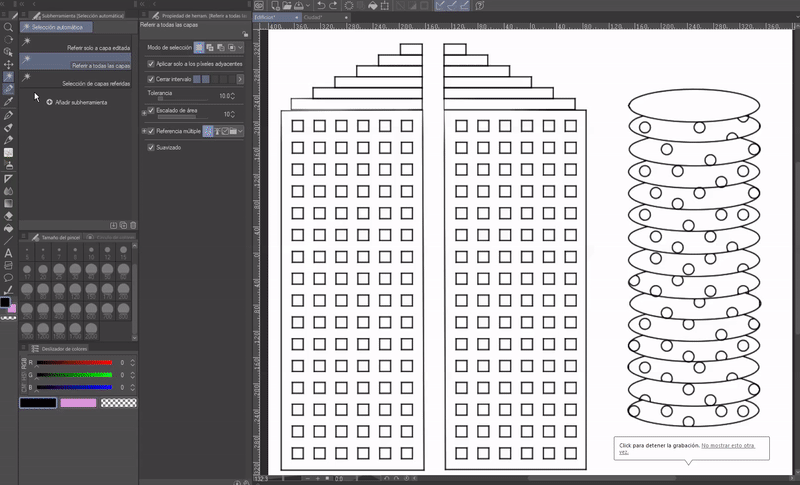Select the Text tool
Image resolution: width=800 pixels, height=485 pixels.
click(8, 253)
